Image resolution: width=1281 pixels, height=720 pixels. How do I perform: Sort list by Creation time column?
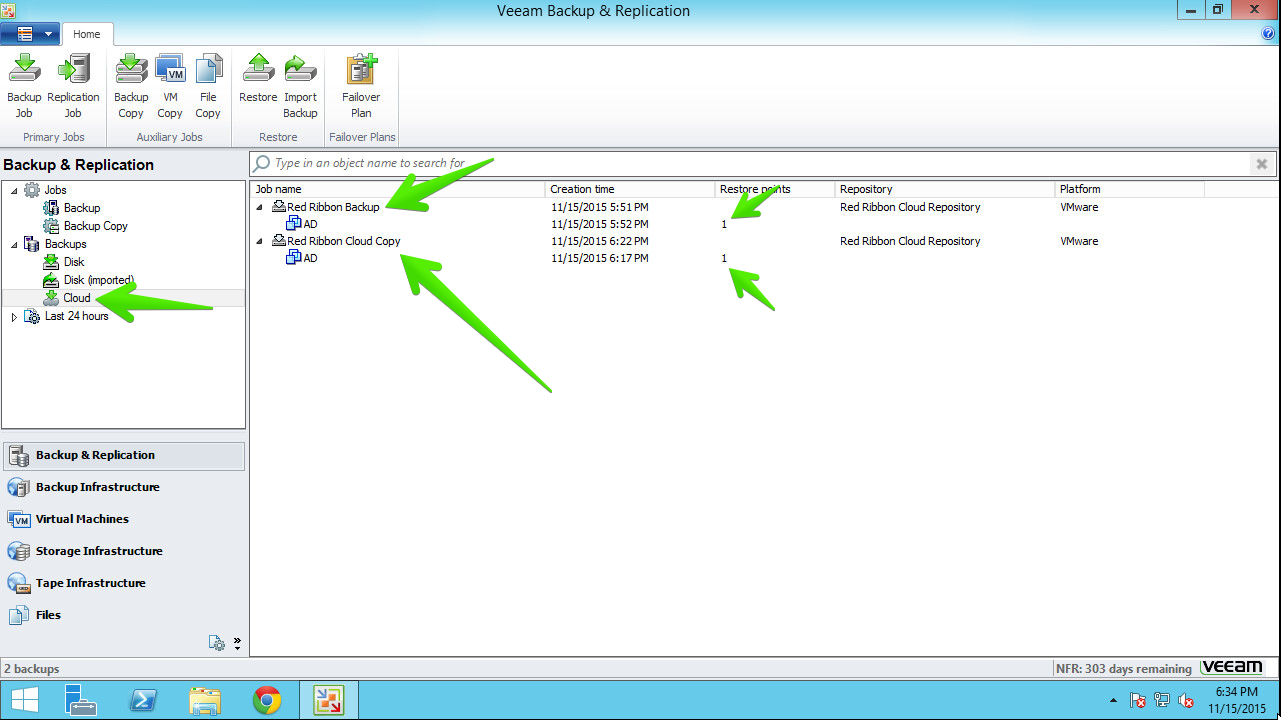pyautogui.click(x=630, y=189)
